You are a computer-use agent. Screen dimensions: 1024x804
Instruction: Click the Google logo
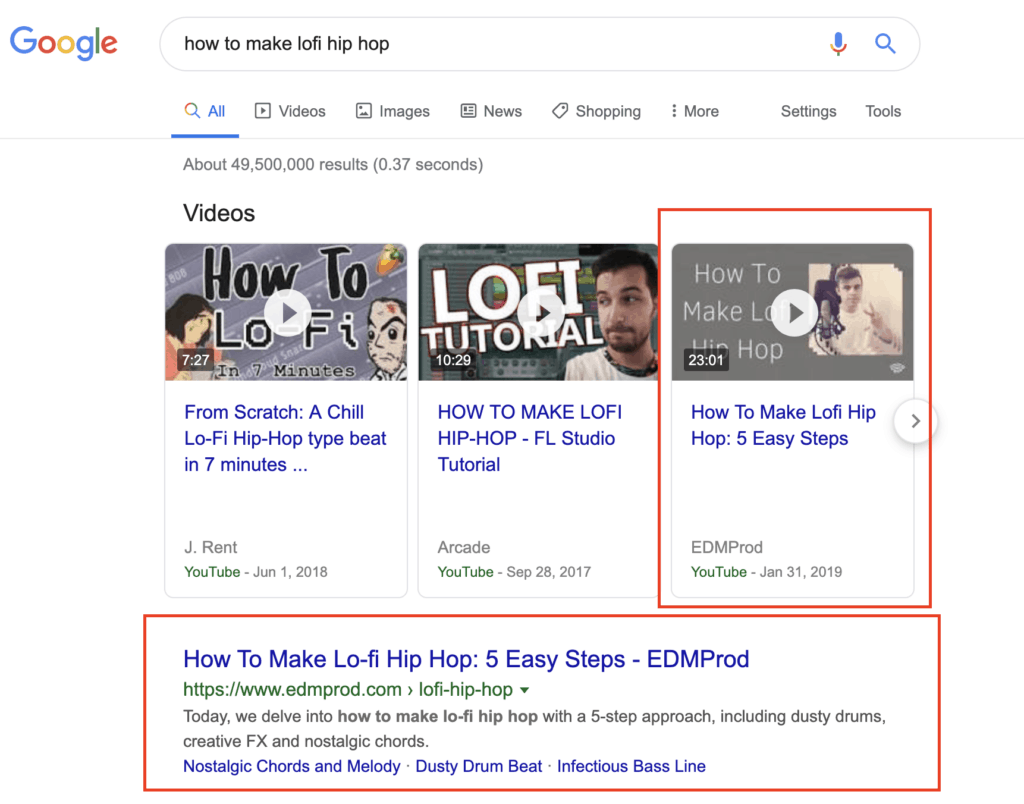[63, 43]
